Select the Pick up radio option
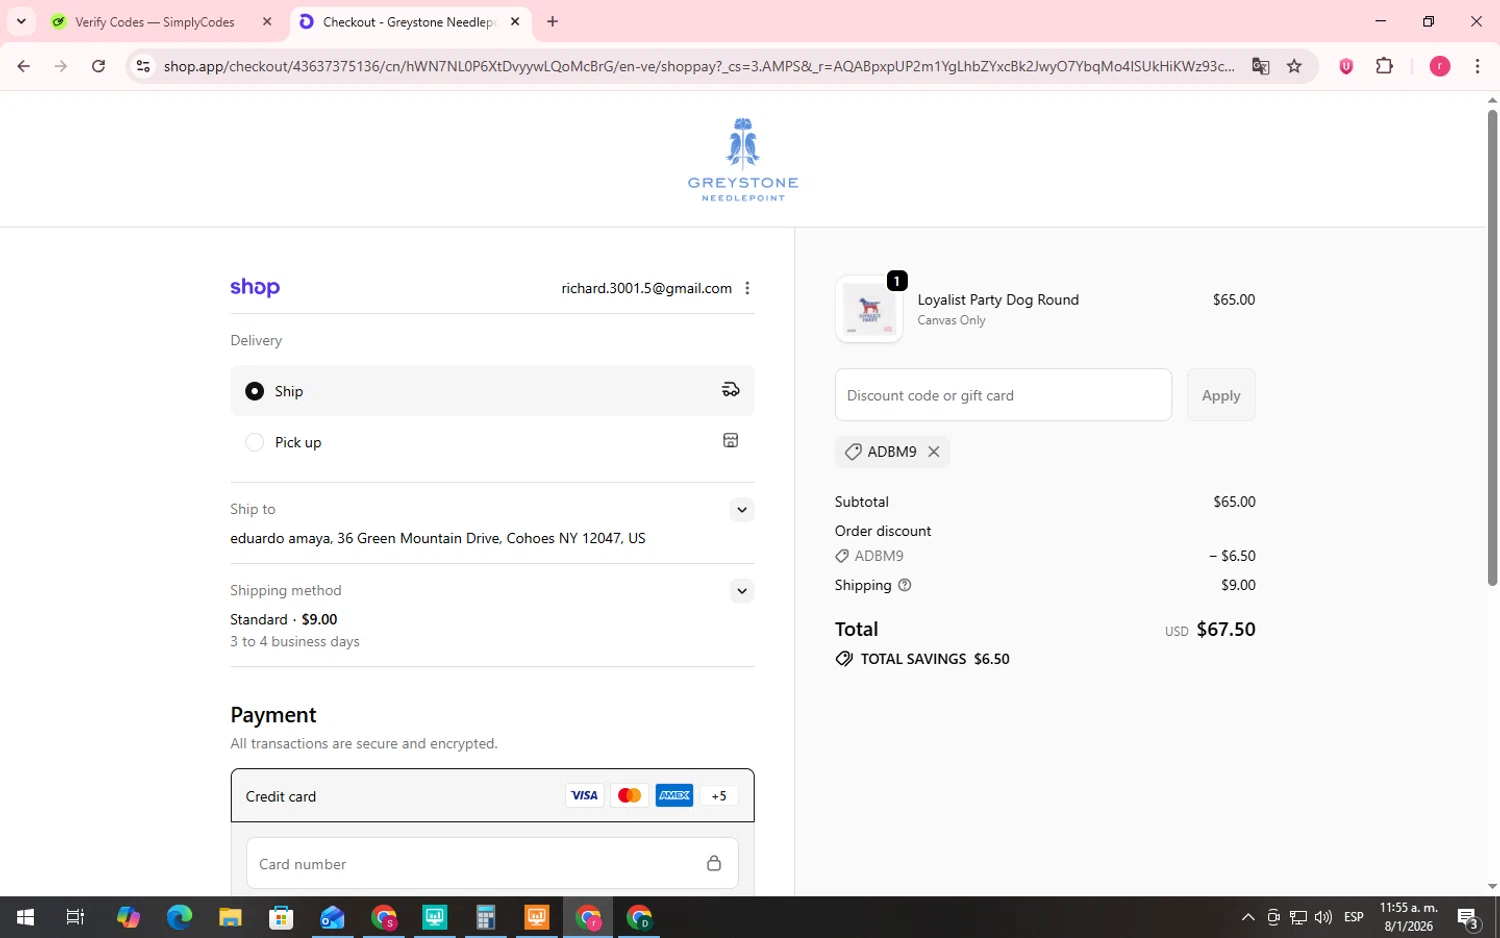Viewport: 1500px width, 938px height. 255,442
